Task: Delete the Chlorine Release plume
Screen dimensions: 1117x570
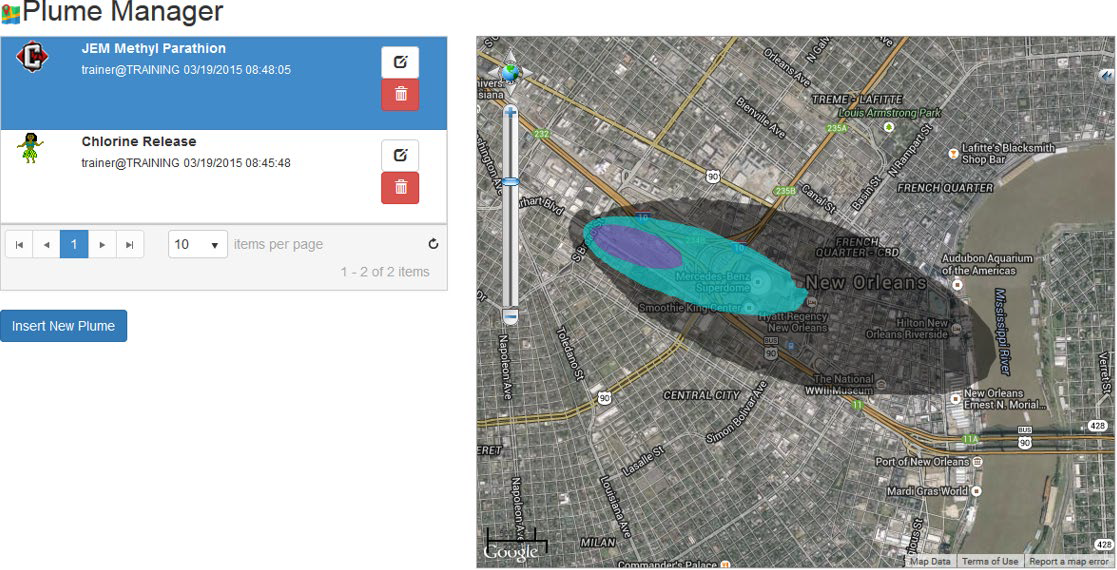Action: (x=400, y=187)
